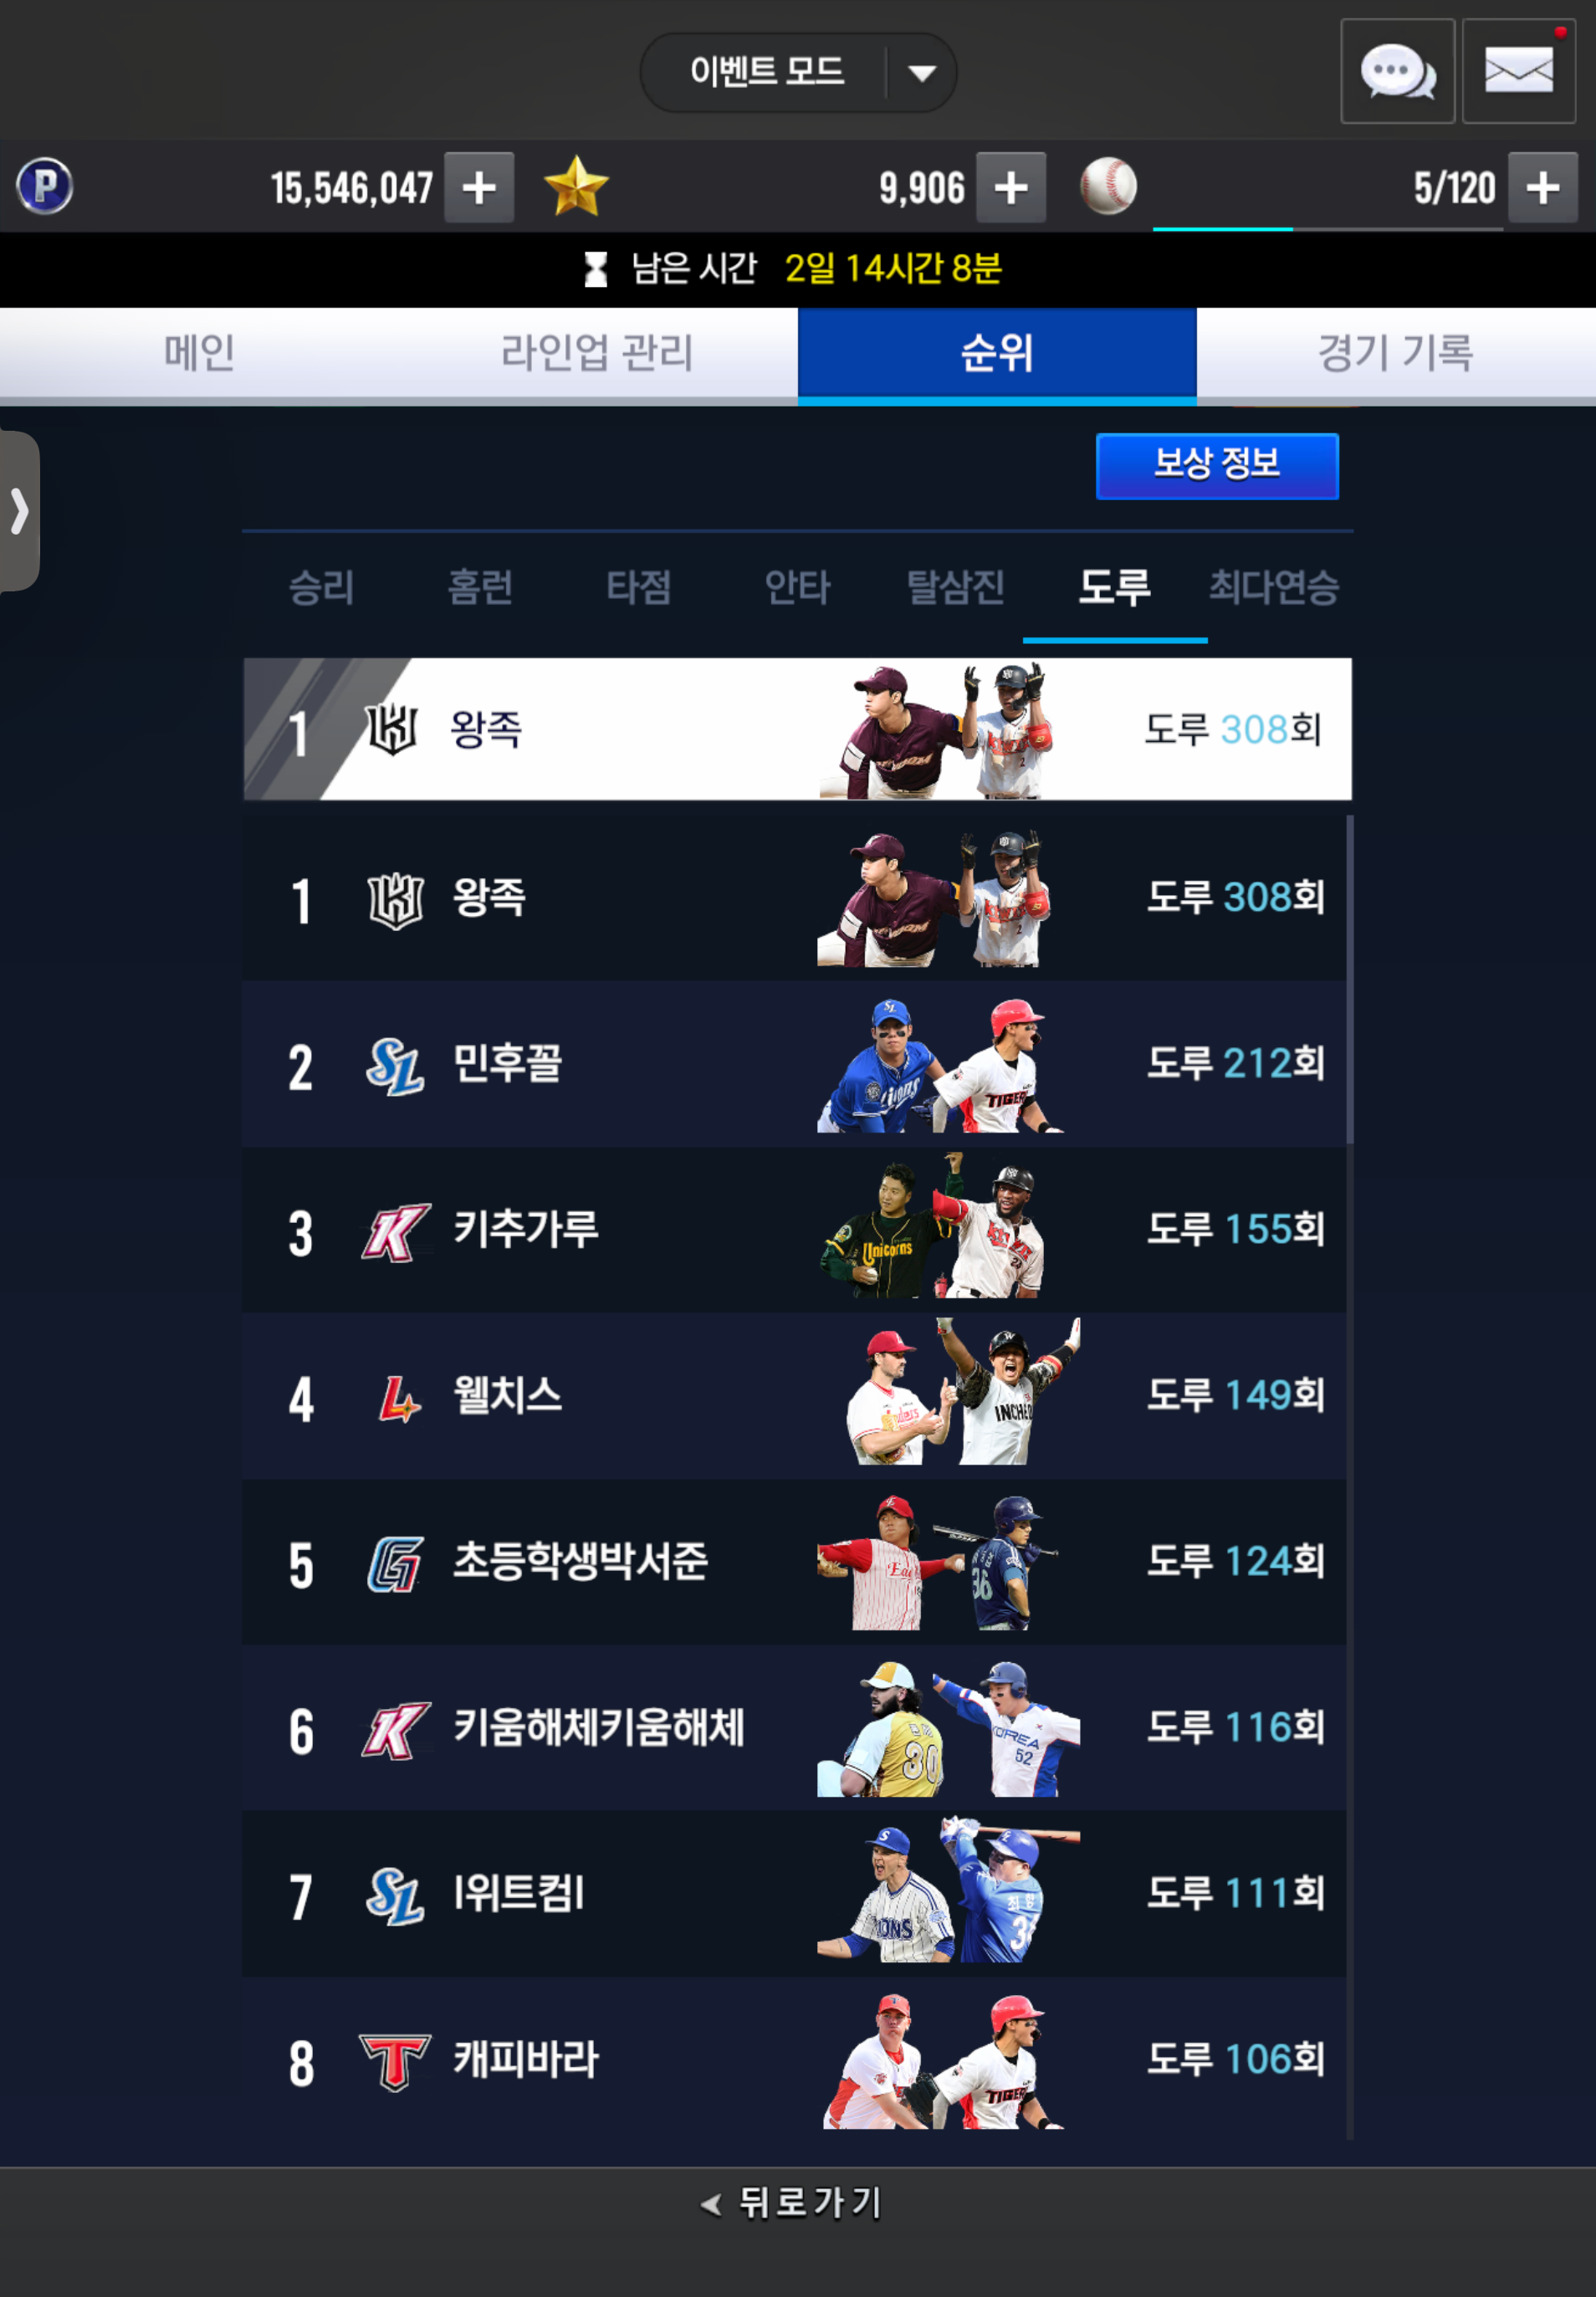Screen dimensions: 1596x2297
Task: Open the mail envelope icon
Action: [1518, 71]
